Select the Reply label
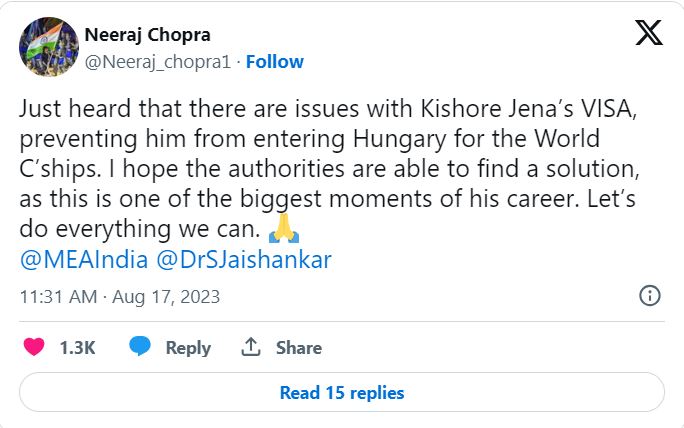Screen dimensions: 684x428 [x=188, y=348]
